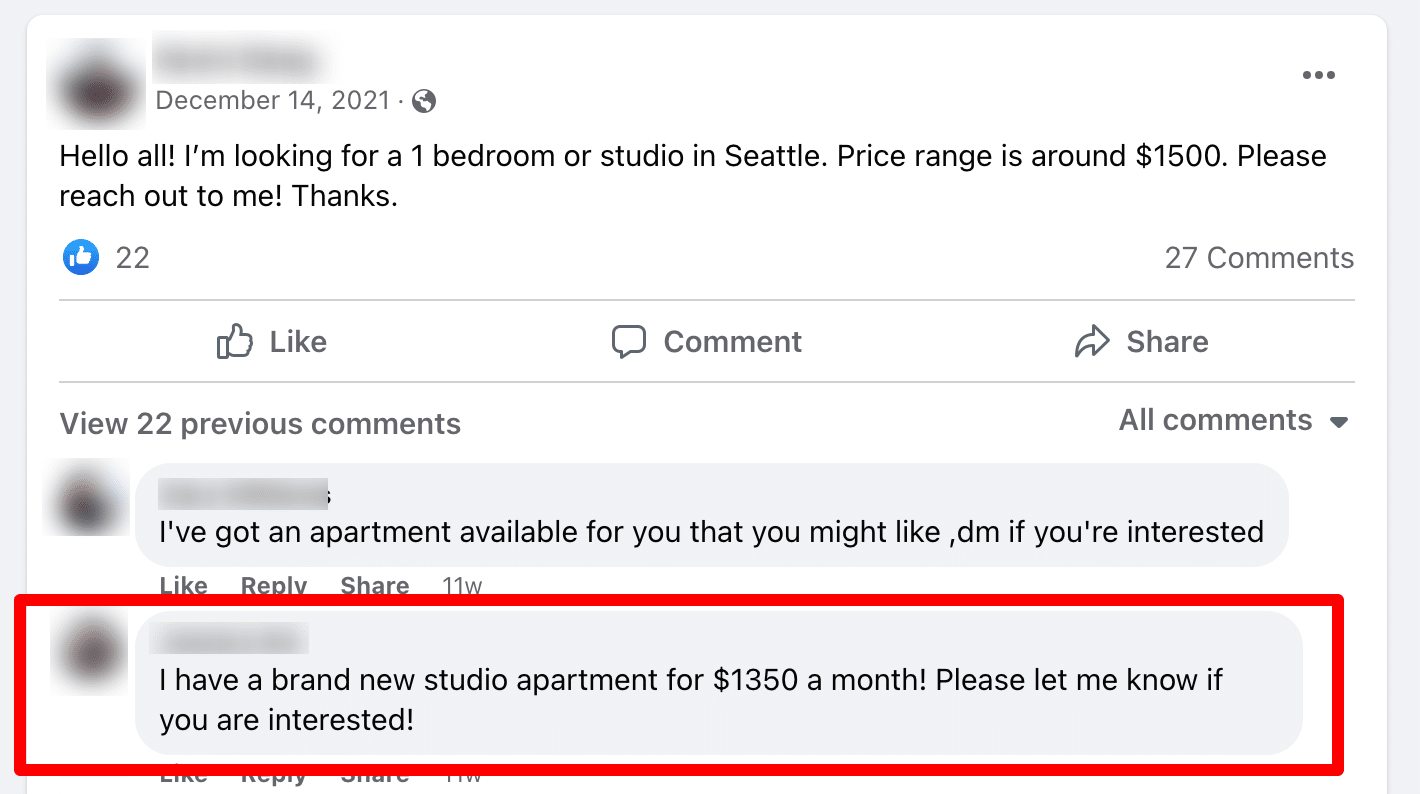1420x794 pixels.
Task: Open the three-dot post options menu
Action: coord(1319,74)
